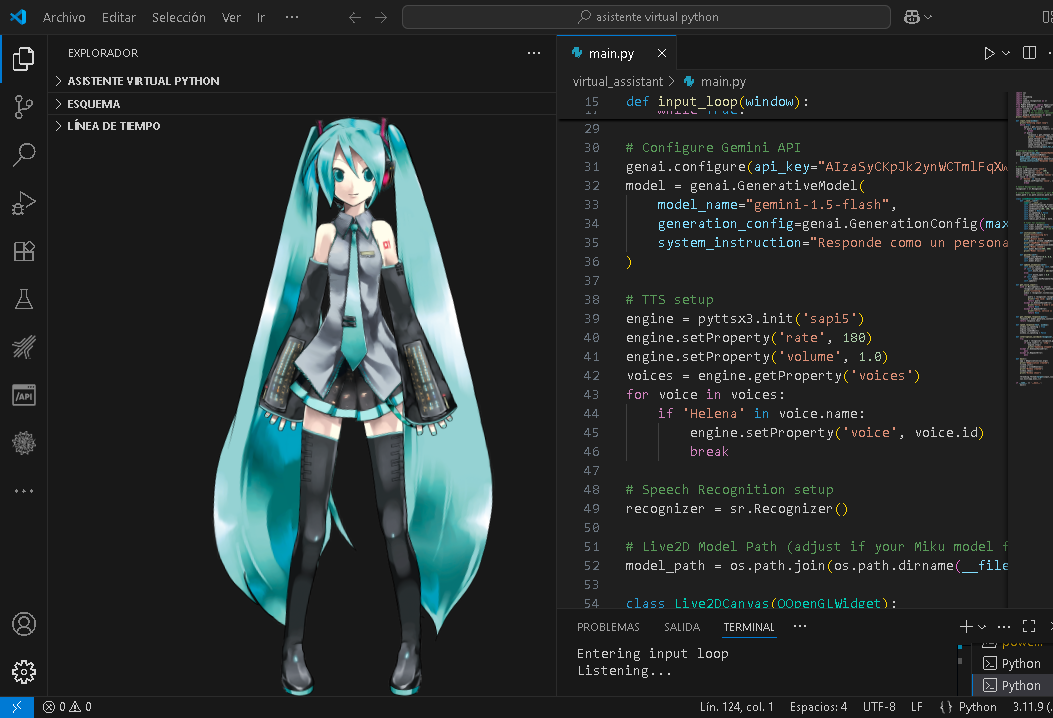Show hidden menu bar items

pos(291,17)
